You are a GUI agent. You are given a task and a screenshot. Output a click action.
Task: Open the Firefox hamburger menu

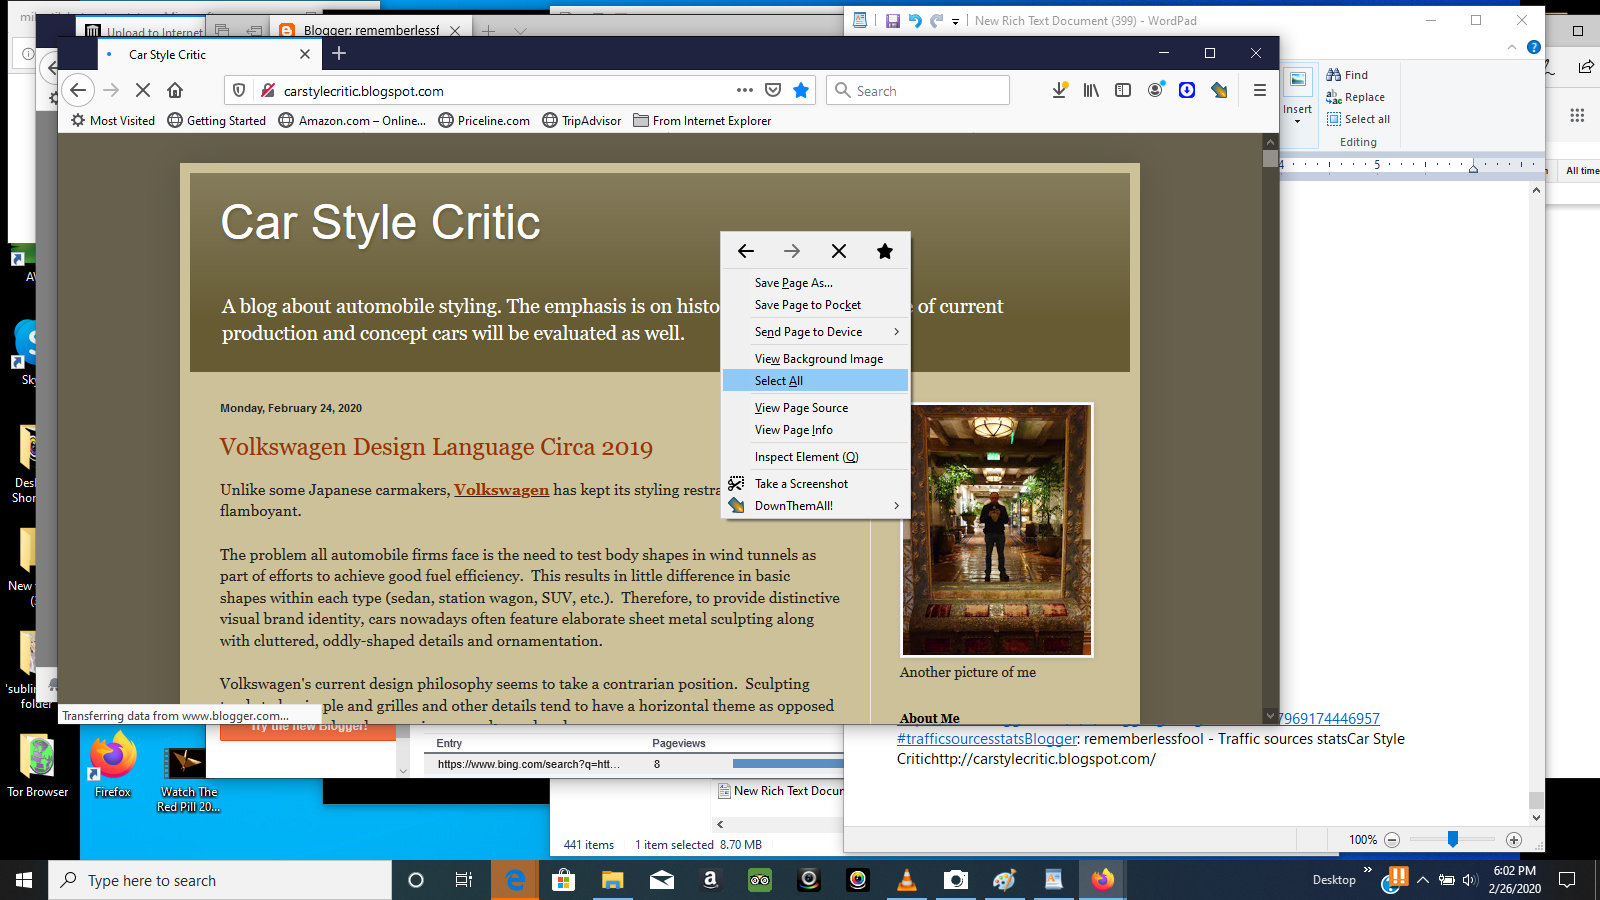point(1260,90)
